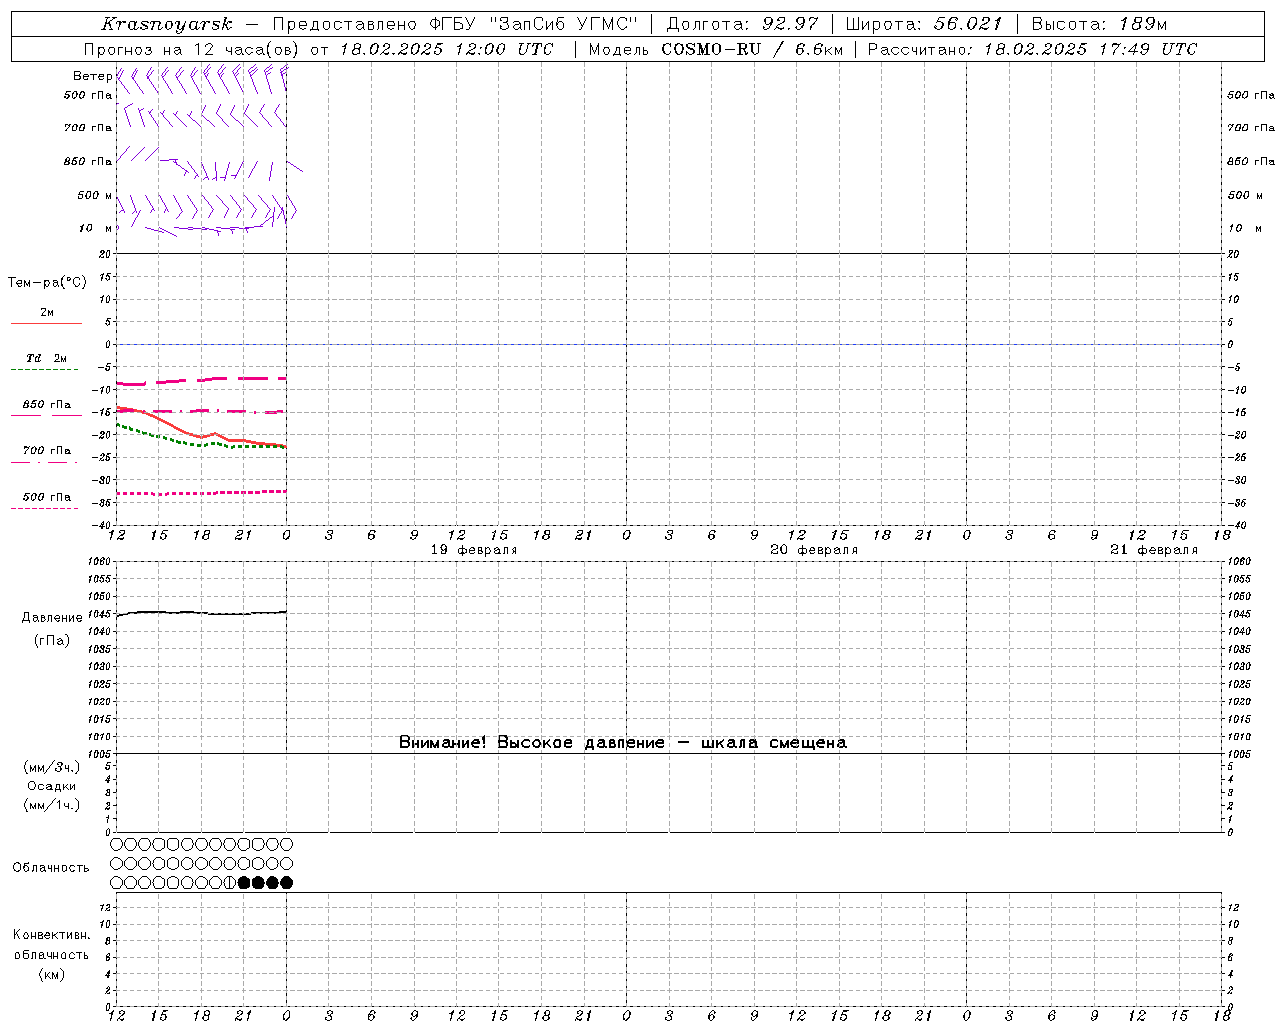Click the "20 февраля" date label
Viewport: 1280px width, 1024px height.
coord(814,550)
